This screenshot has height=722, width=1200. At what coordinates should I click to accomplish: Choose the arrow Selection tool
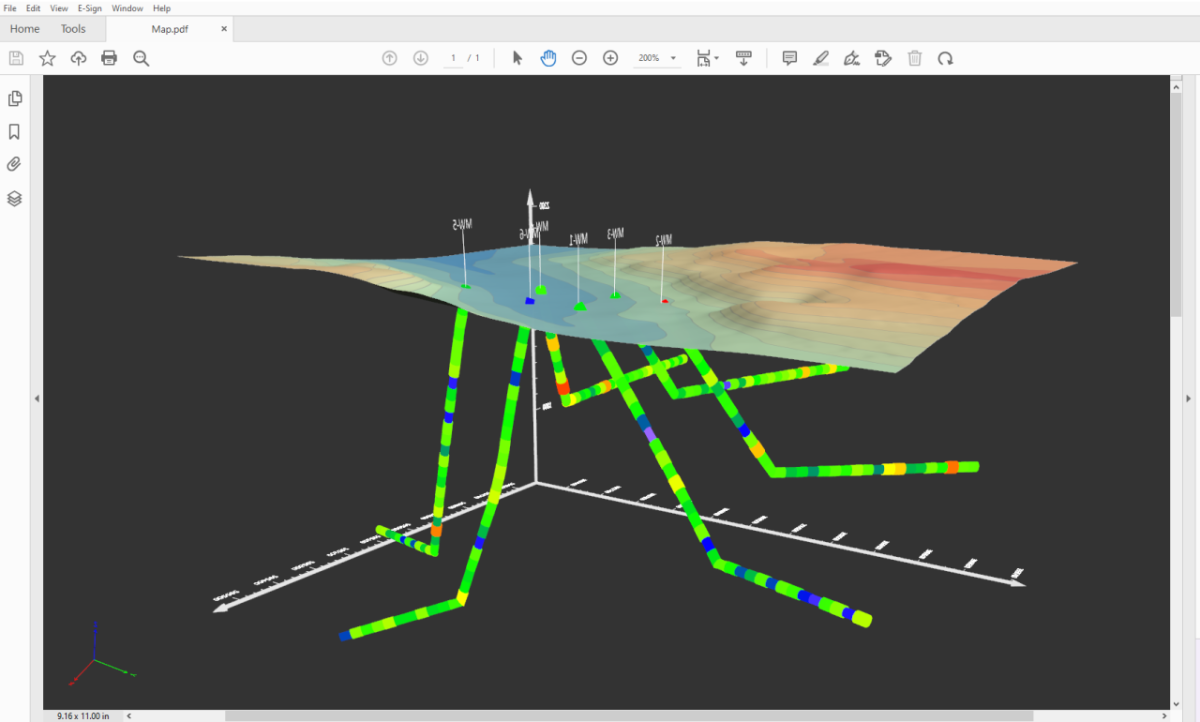517,58
